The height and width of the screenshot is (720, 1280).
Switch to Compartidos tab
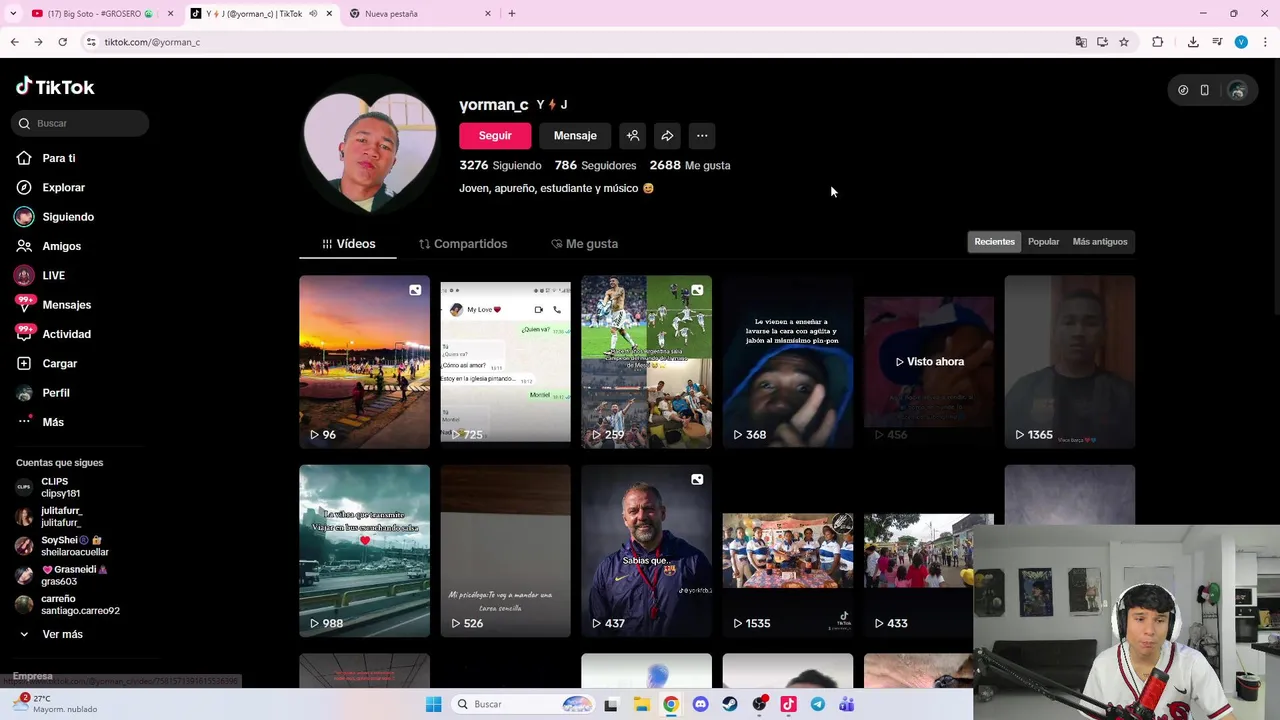pyautogui.click(x=463, y=244)
